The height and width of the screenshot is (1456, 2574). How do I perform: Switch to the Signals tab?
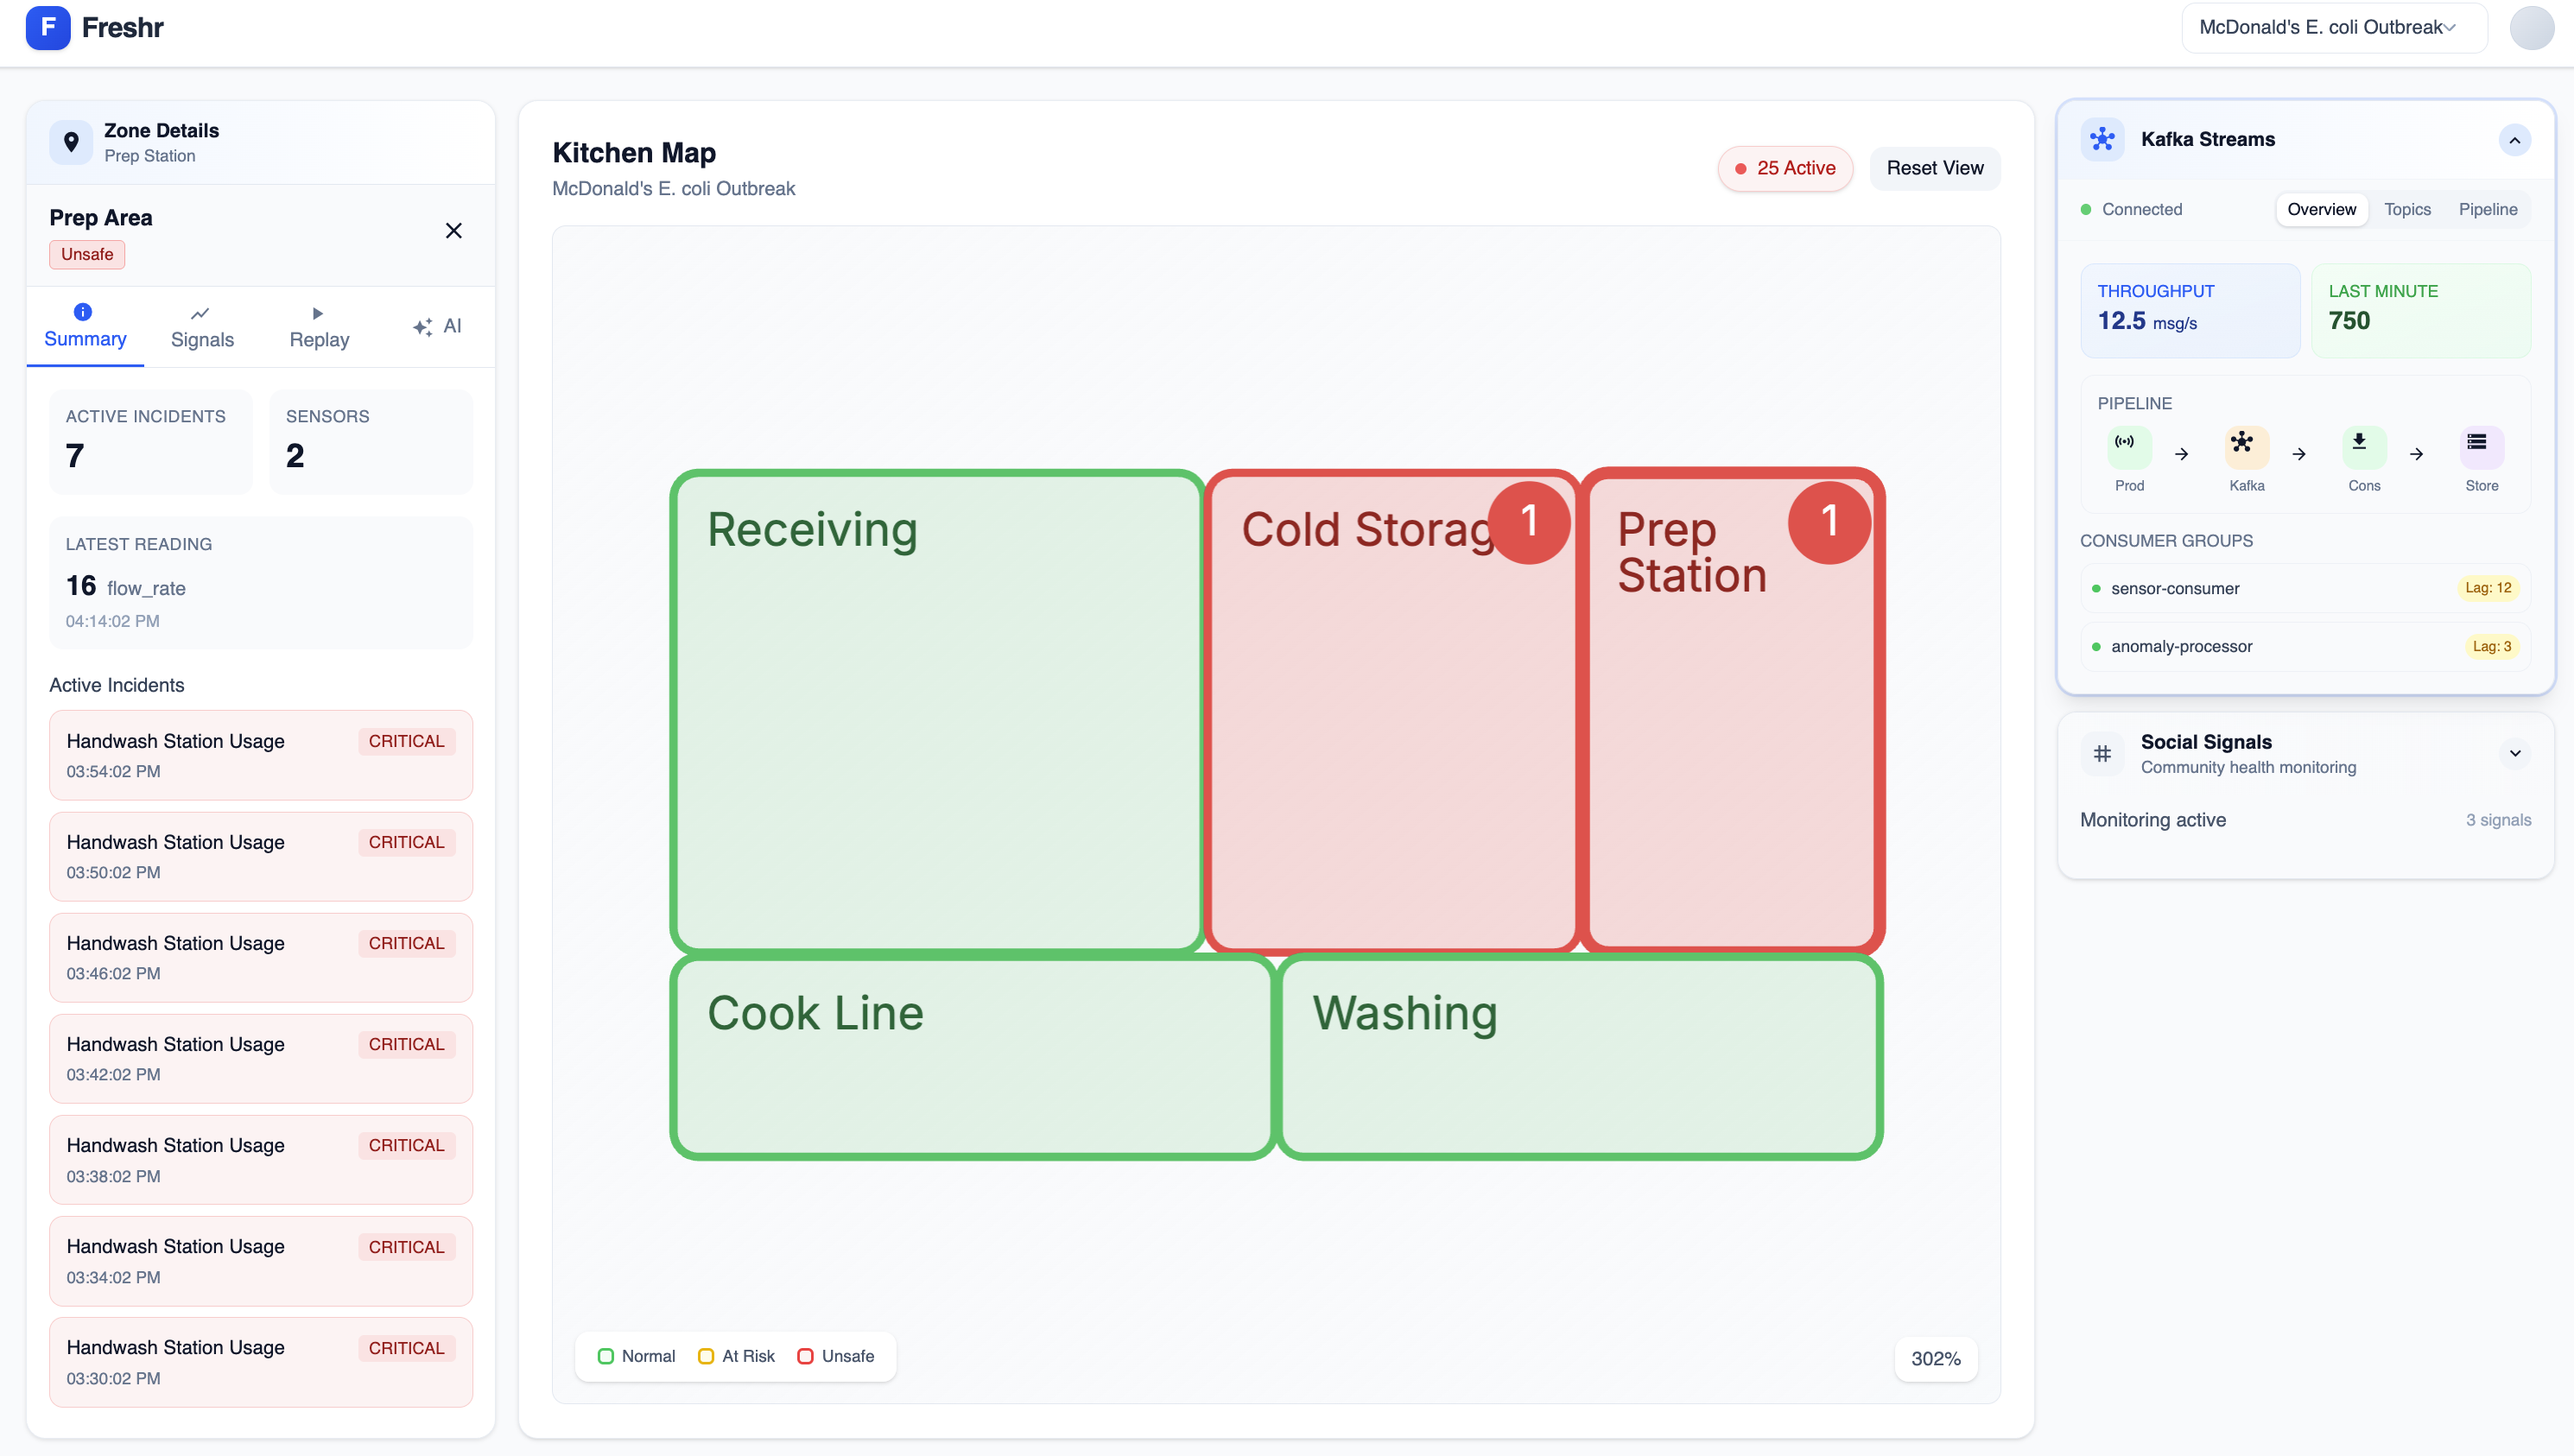click(x=202, y=327)
